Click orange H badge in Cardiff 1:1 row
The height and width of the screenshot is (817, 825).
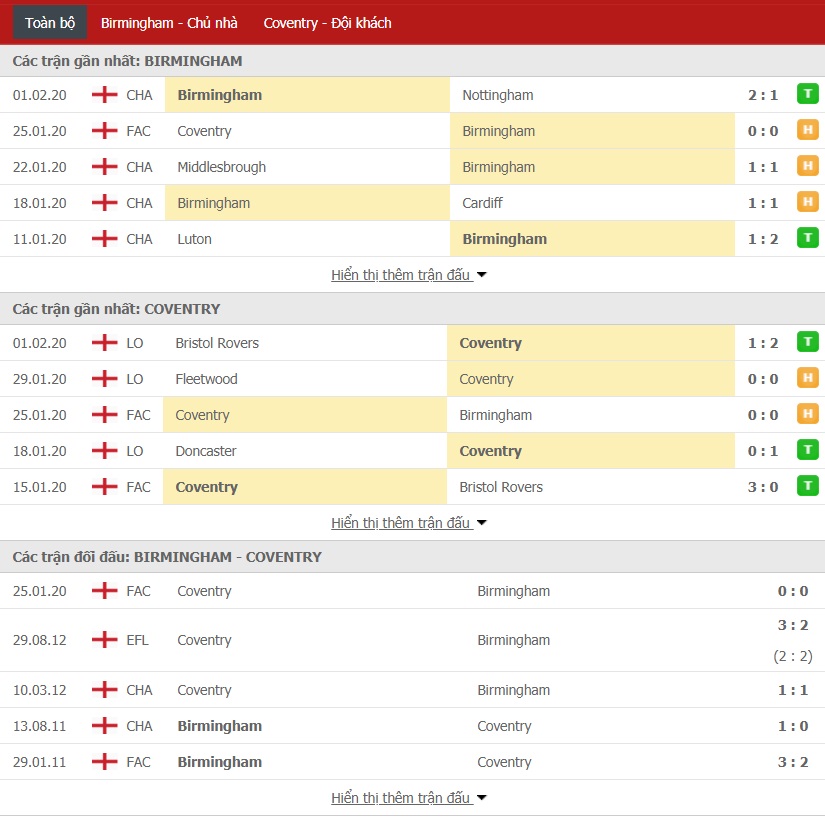tap(807, 202)
